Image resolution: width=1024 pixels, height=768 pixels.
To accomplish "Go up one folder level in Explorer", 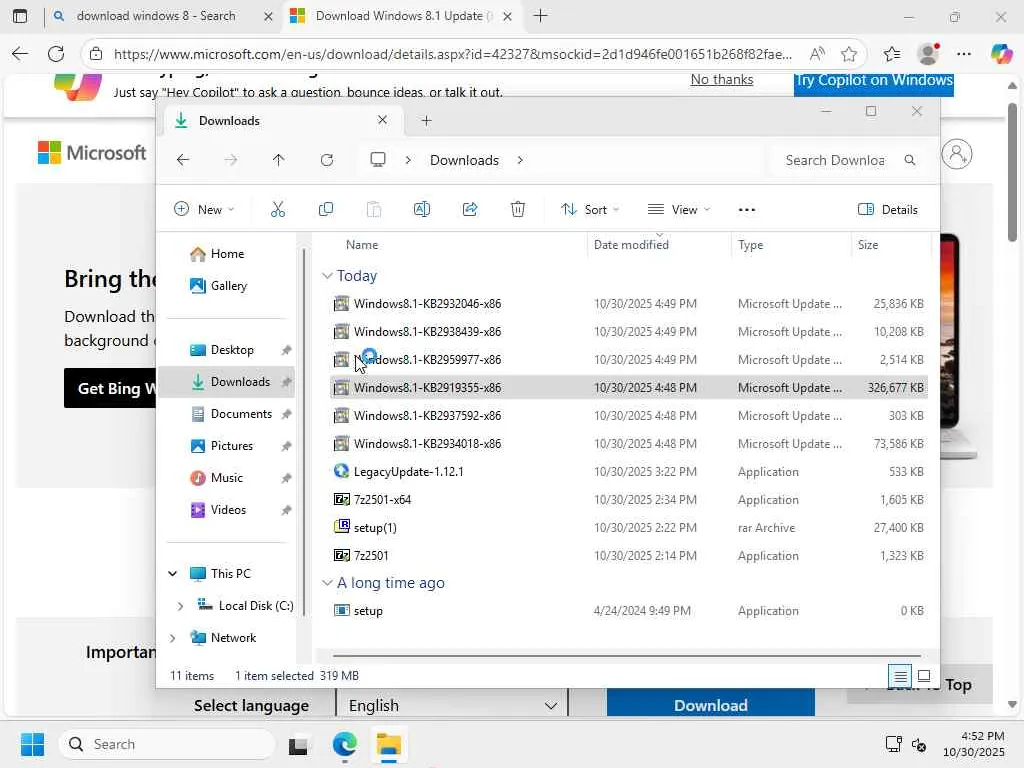I will [x=279, y=160].
